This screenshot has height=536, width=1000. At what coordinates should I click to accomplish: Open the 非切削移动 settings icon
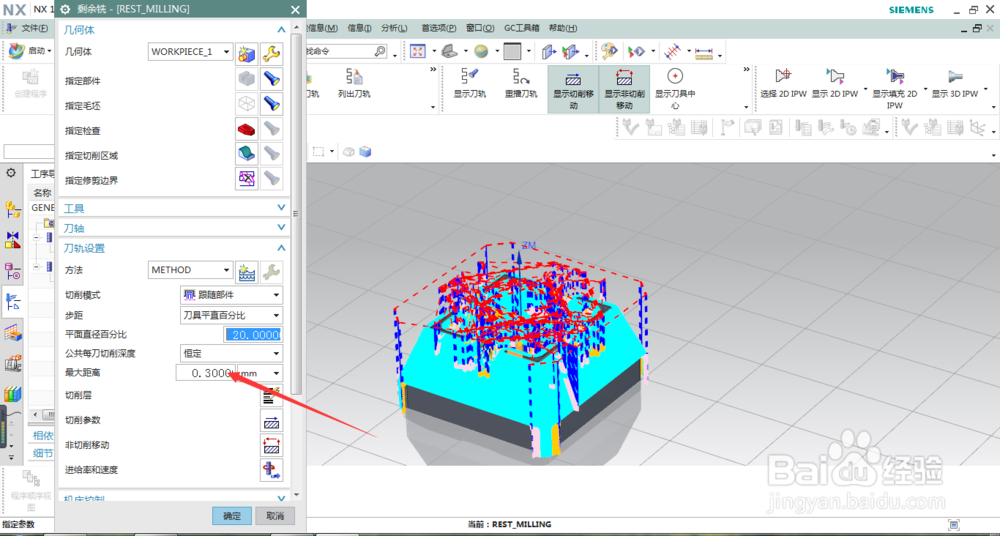click(272, 445)
